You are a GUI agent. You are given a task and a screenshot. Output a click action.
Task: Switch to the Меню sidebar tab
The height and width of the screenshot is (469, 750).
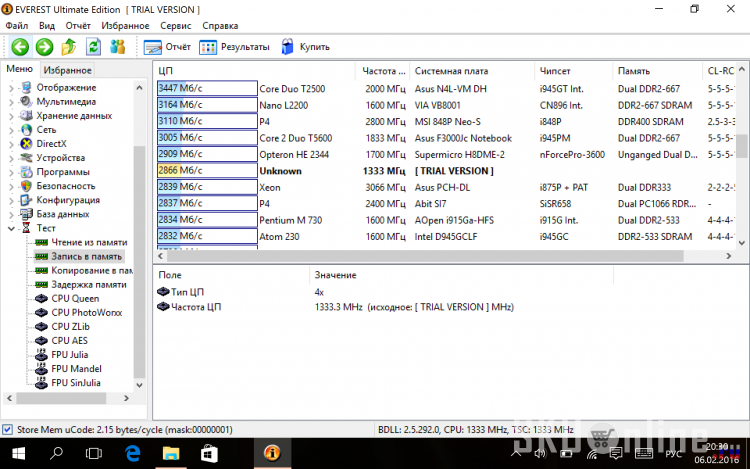click(x=19, y=69)
